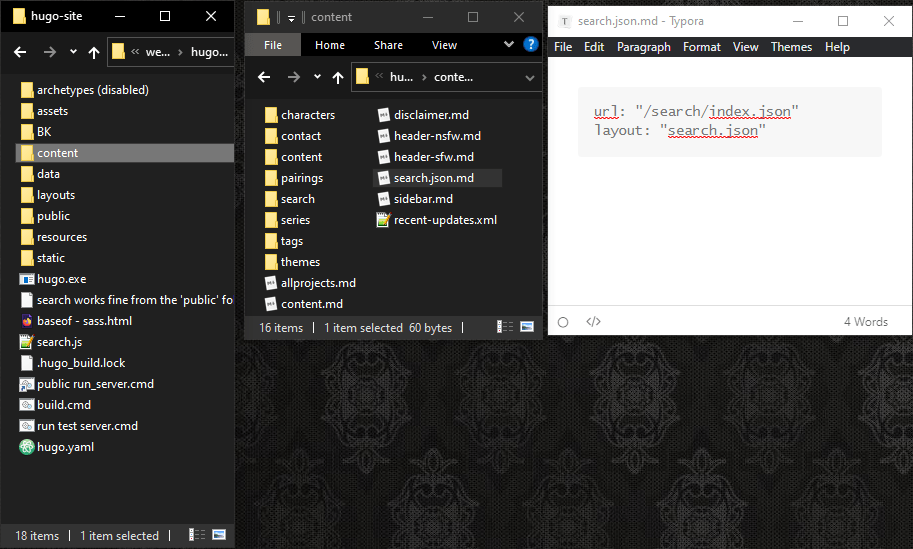Open the Paragraph menu in Typora
Viewport: 913px width, 549px height.
(643, 47)
